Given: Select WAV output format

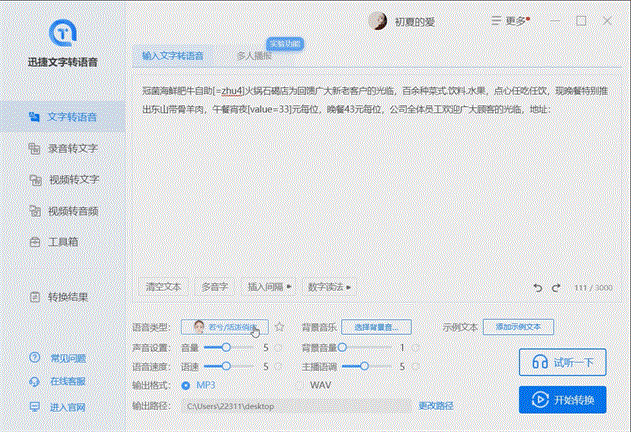Looking at the screenshot, I should 301,385.
